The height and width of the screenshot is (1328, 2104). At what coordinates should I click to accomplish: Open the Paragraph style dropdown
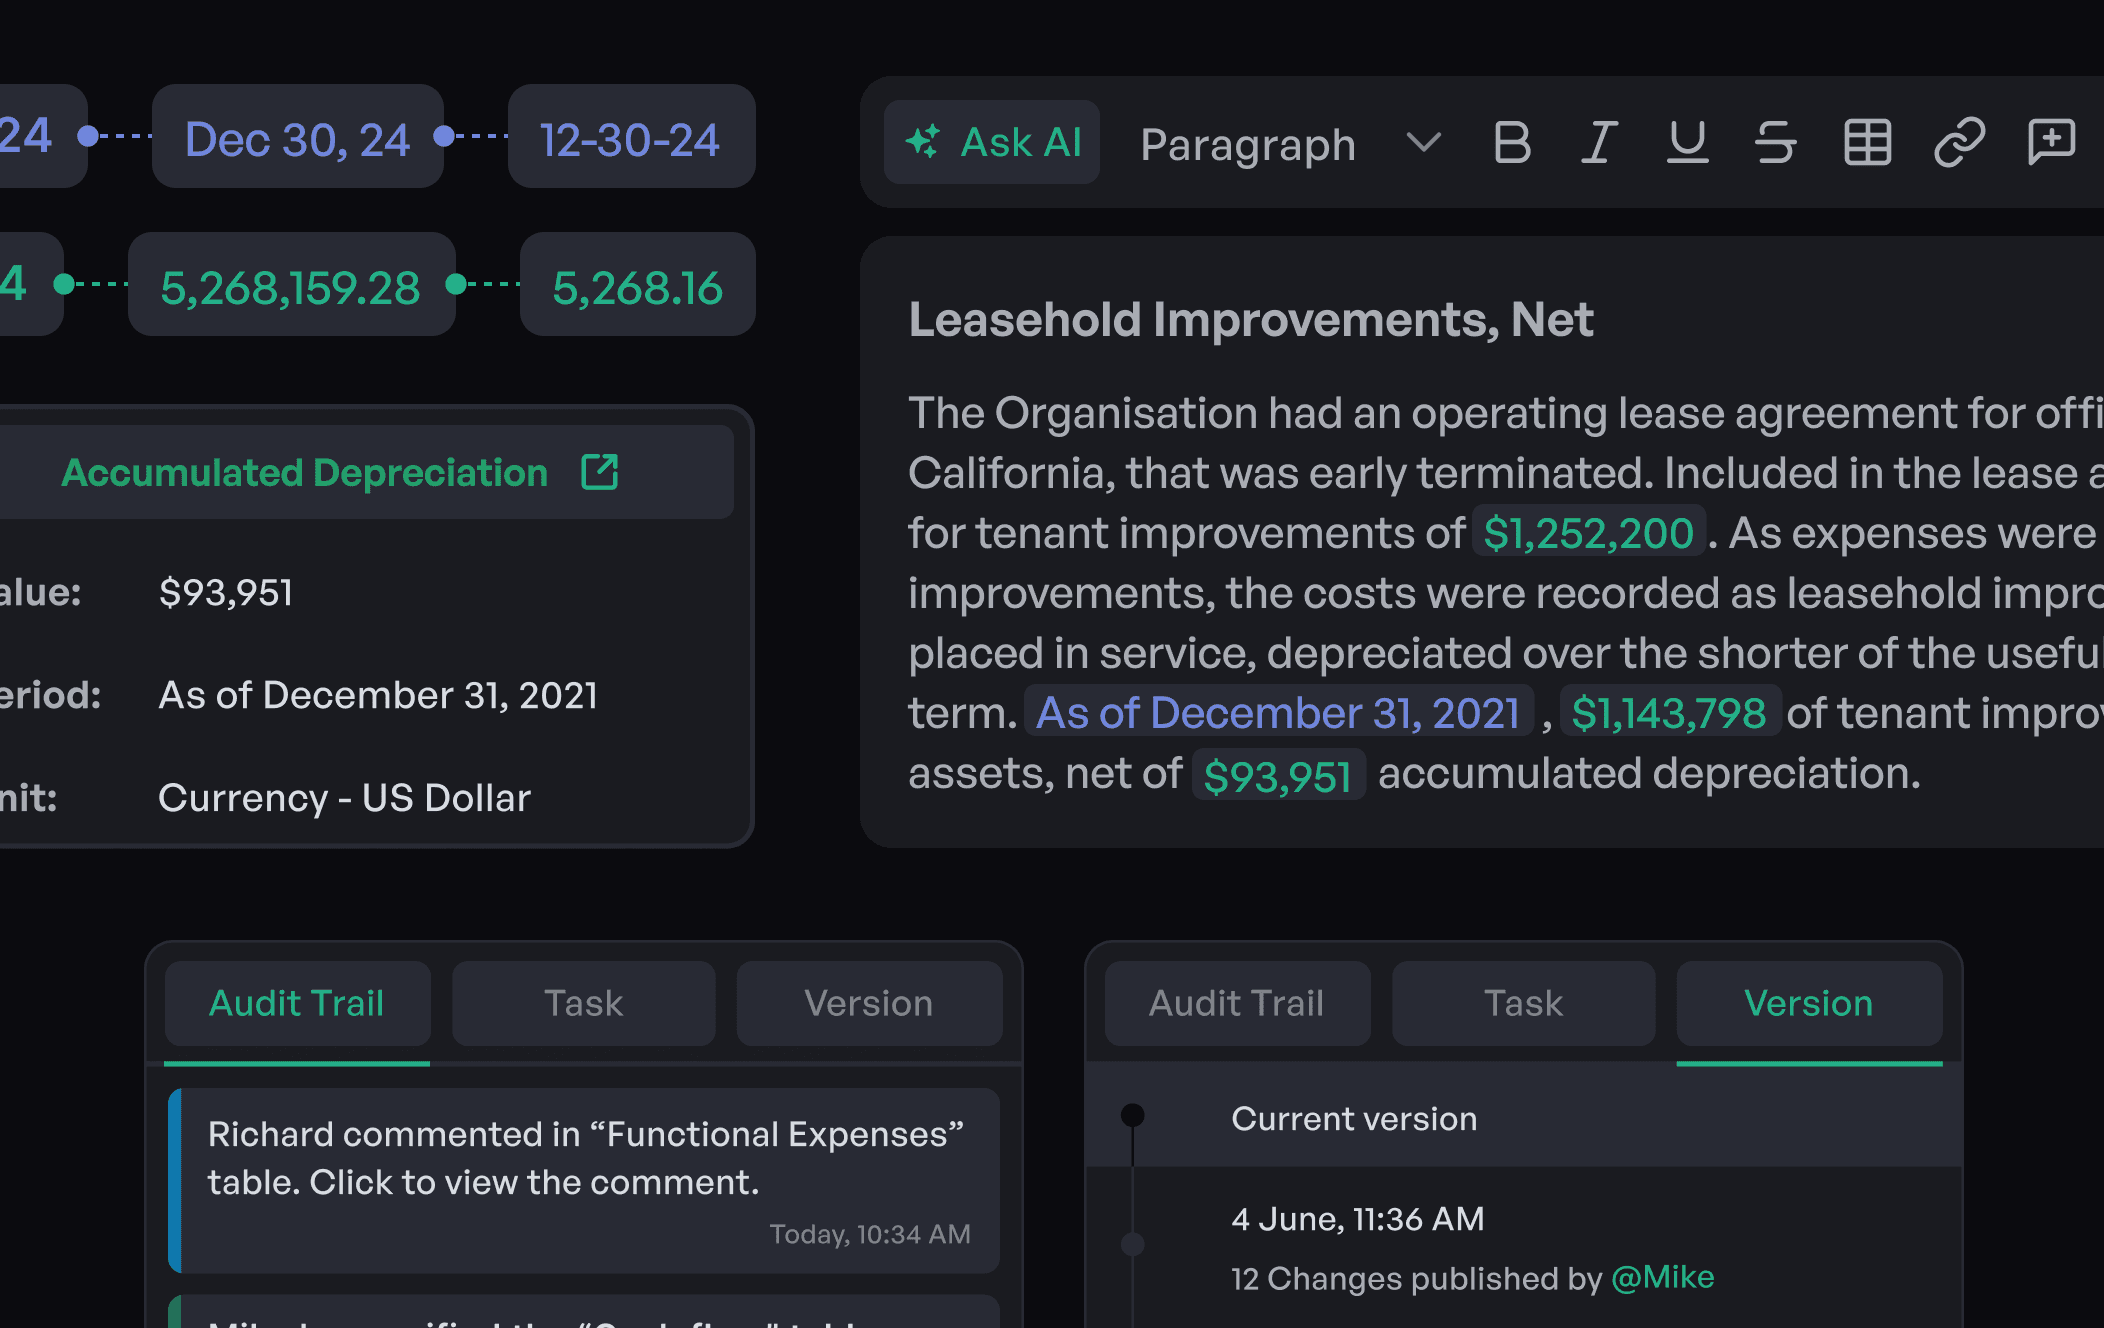coord(1290,143)
